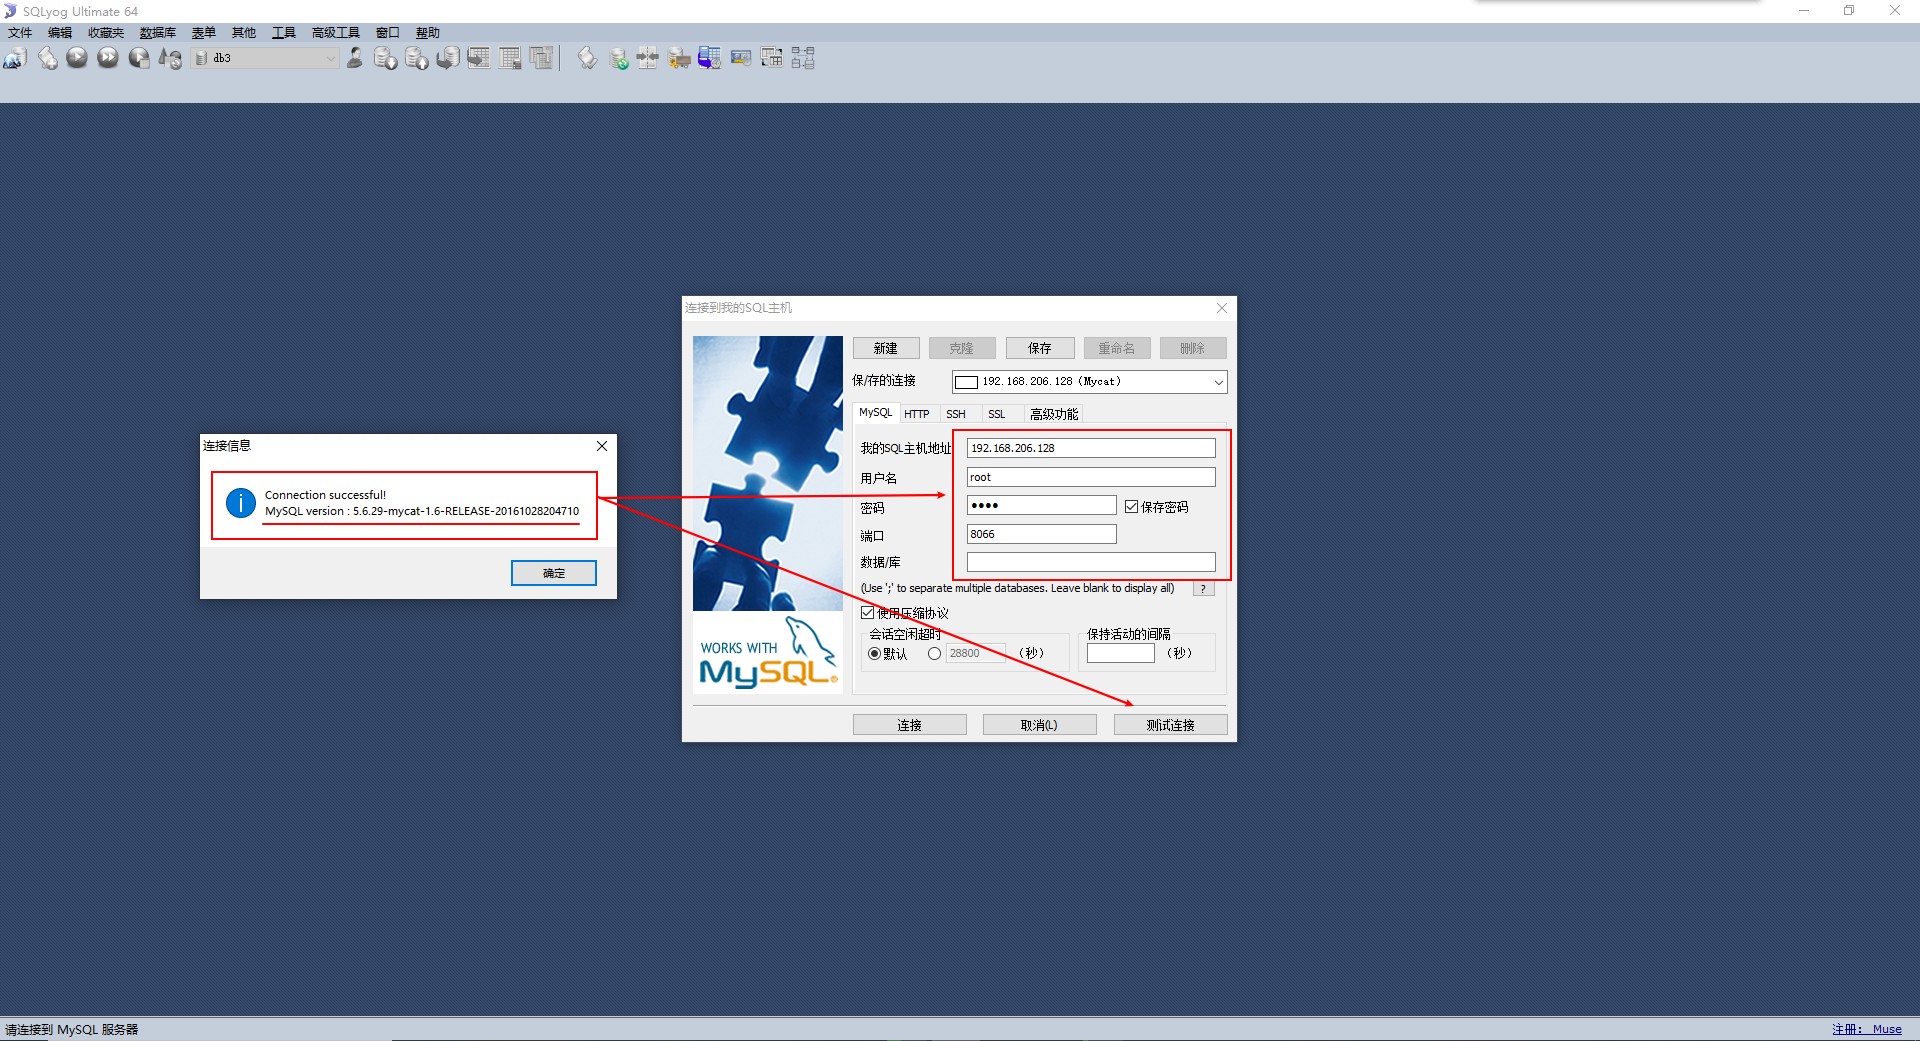Click the keep-alive interval input field

pos(1121,653)
